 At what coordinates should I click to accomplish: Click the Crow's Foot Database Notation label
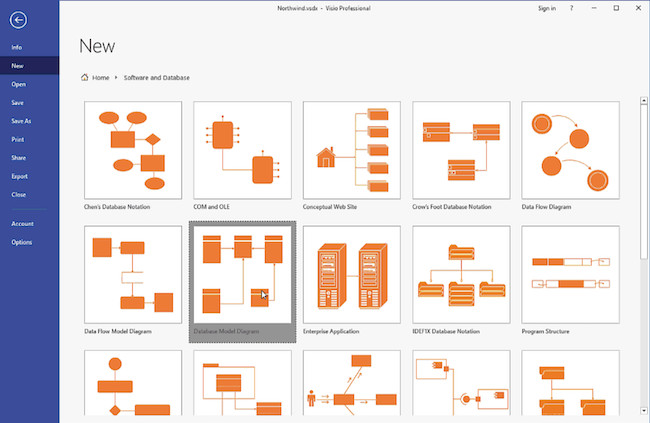coord(451,207)
